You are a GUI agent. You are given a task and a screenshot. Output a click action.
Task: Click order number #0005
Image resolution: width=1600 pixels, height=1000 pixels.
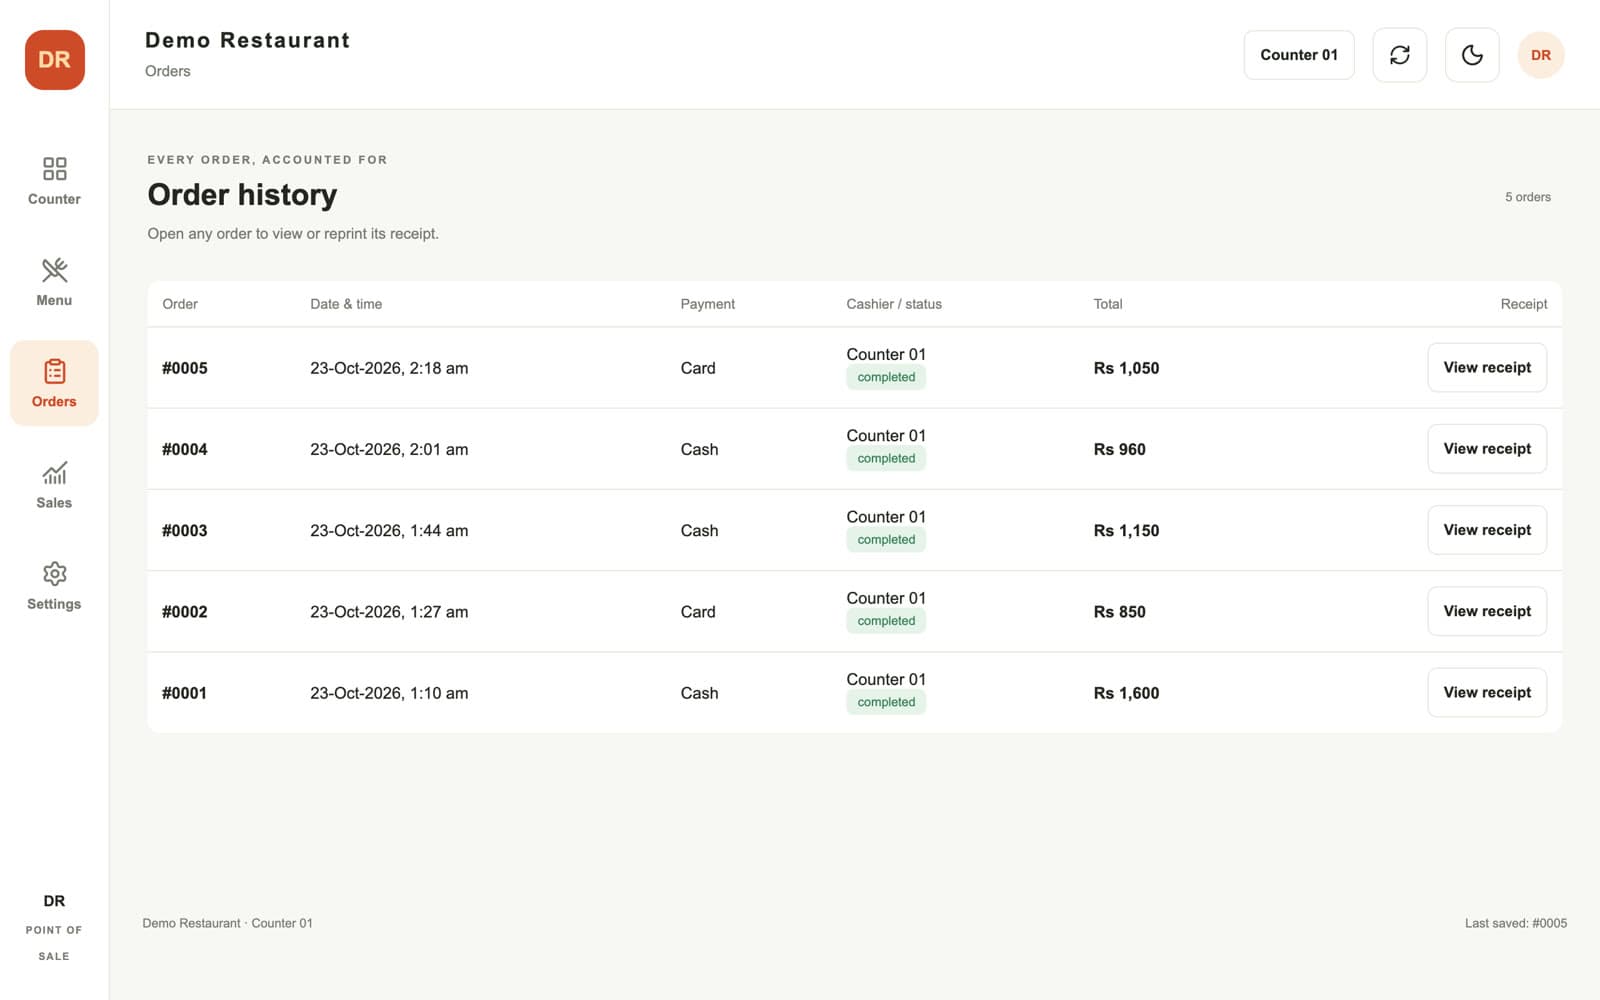click(x=185, y=368)
